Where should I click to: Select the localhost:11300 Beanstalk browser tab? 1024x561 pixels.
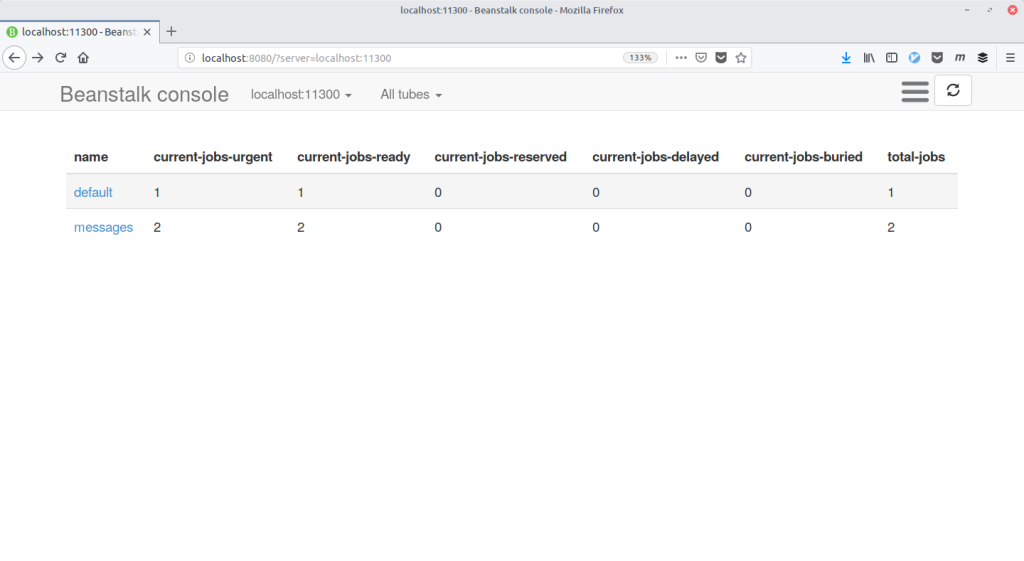[80, 31]
